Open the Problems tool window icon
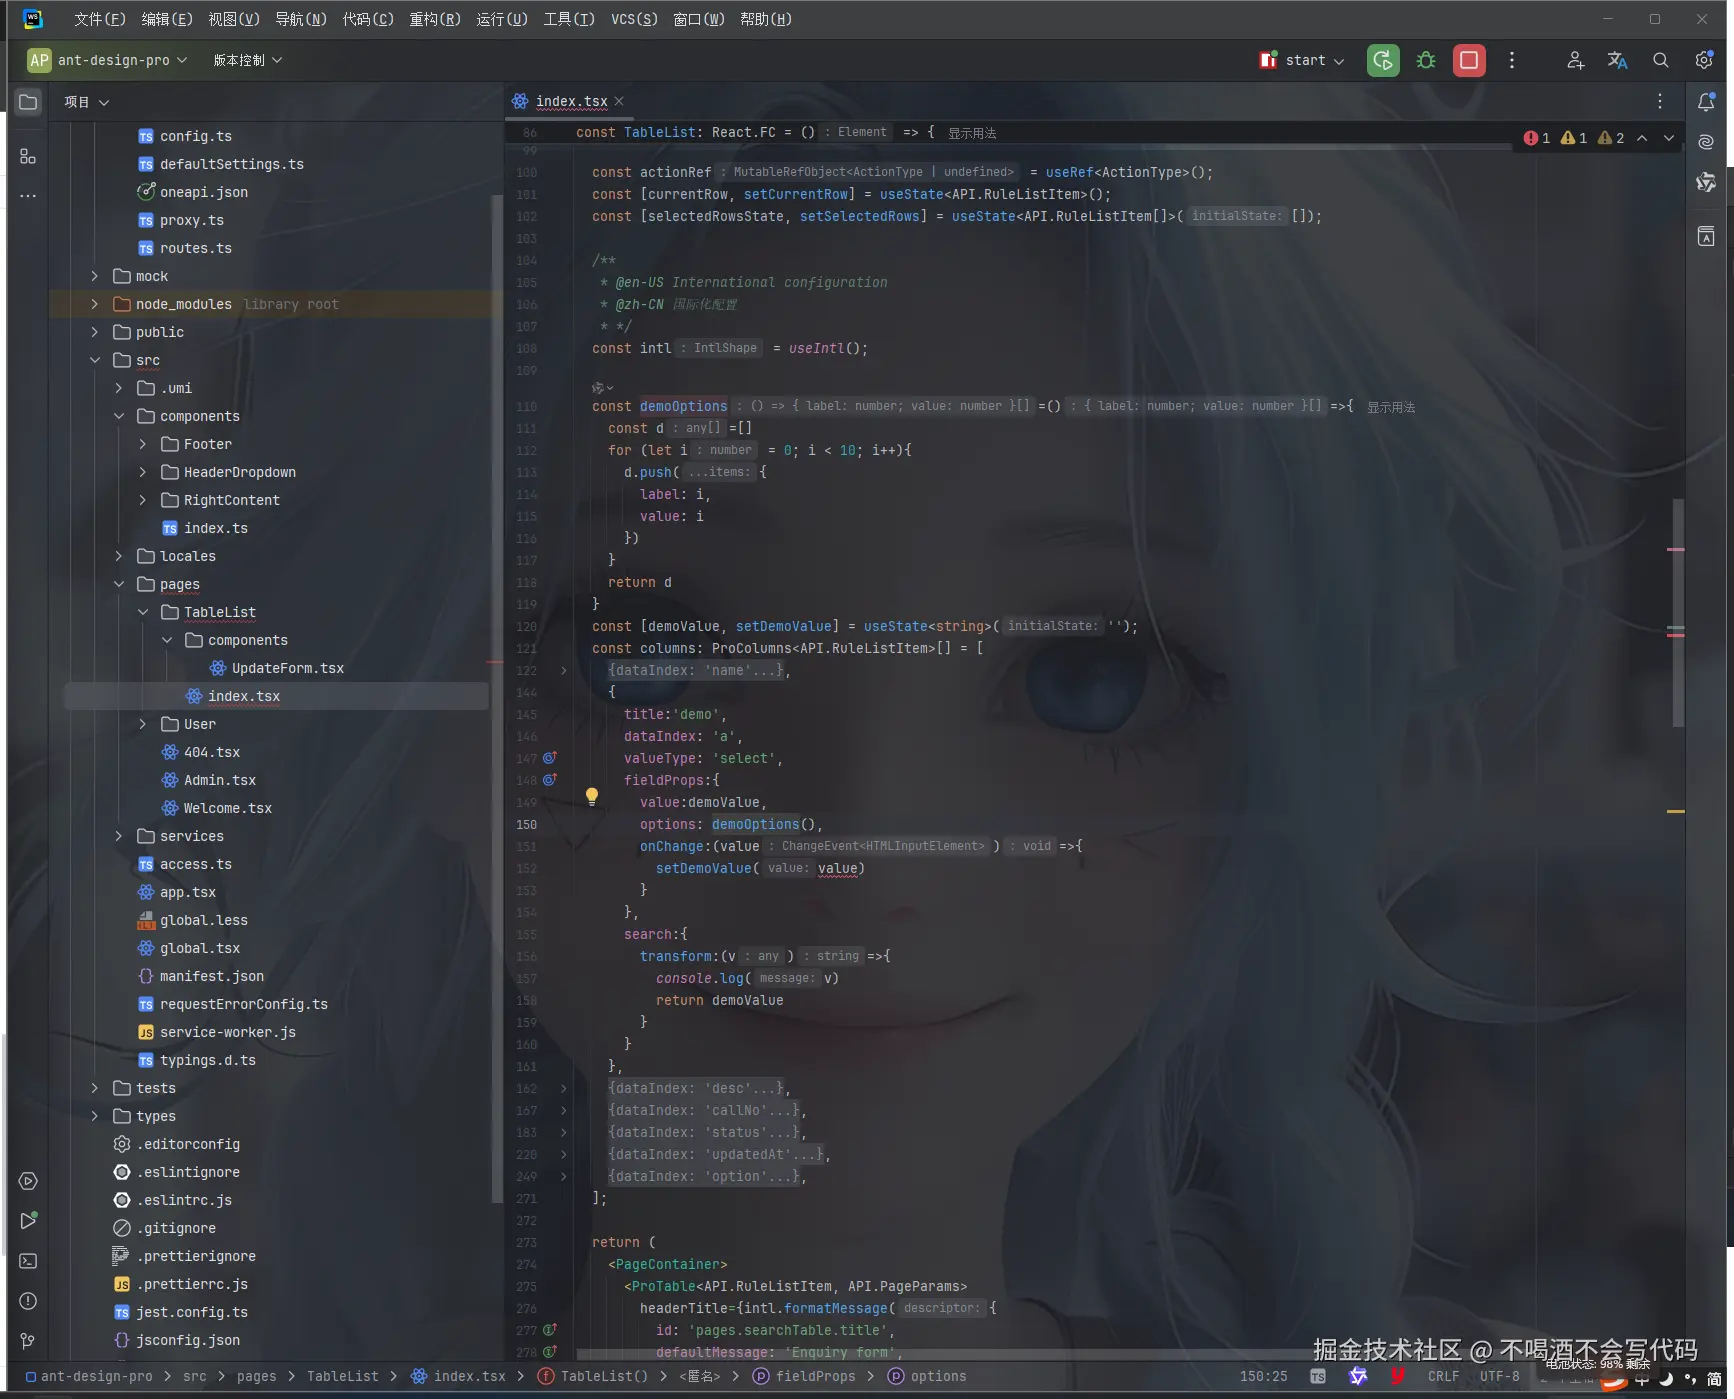1734x1399 pixels. [x=28, y=1301]
